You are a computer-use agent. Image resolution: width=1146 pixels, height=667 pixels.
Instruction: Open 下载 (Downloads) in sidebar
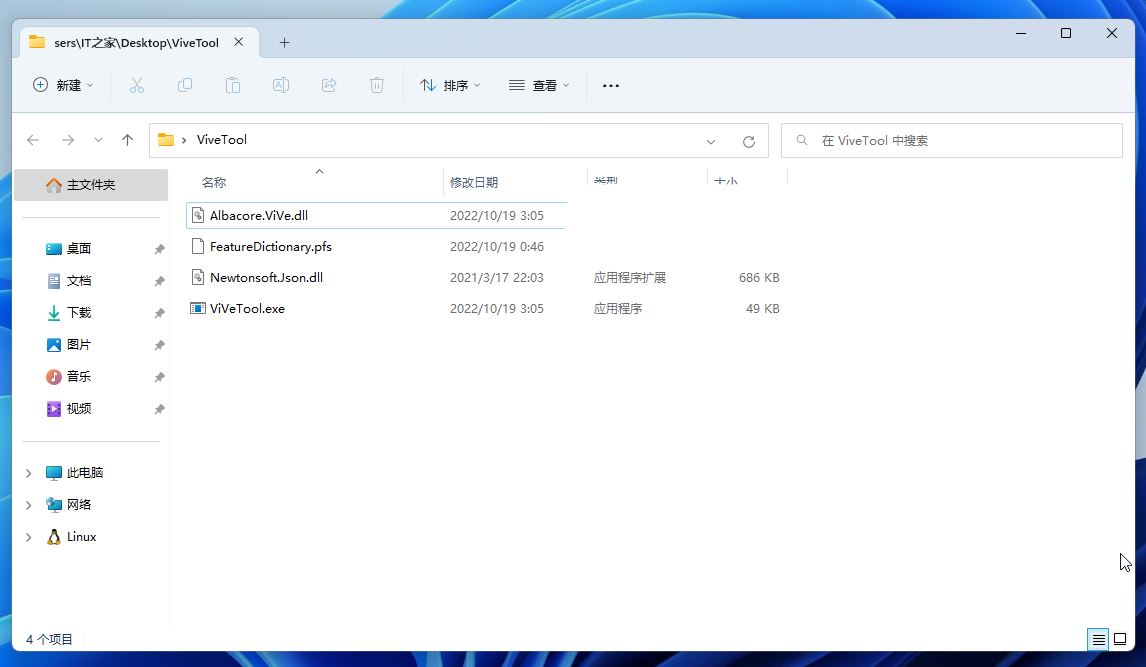(79, 313)
